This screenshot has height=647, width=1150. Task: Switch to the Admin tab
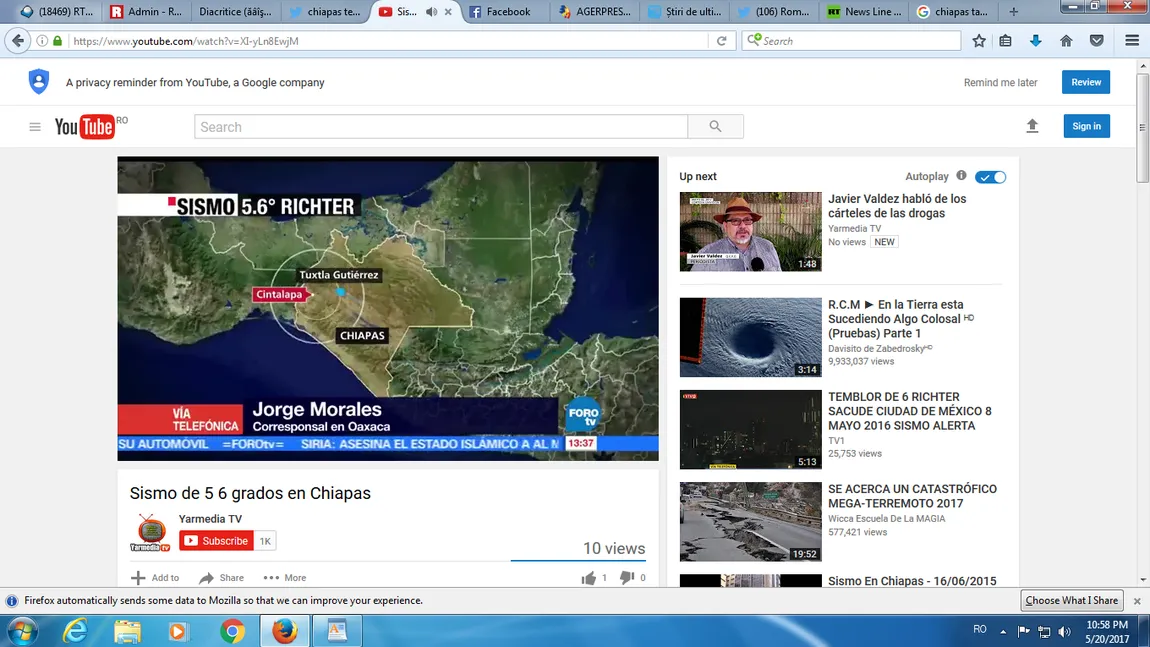pyautogui.click(x=146, y=12)
